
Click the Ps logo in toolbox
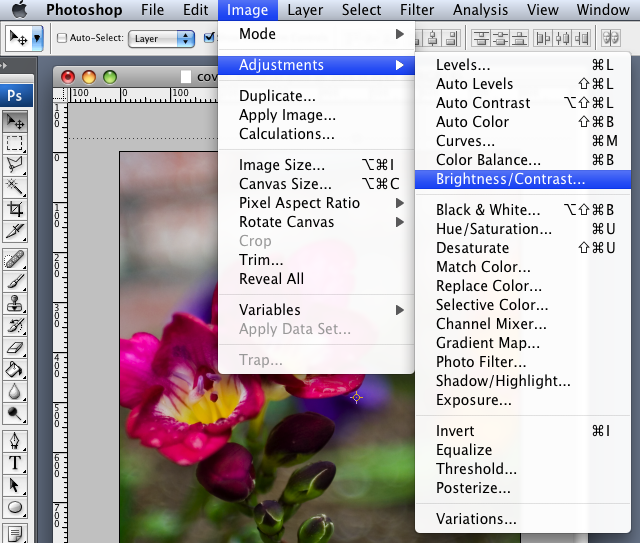(16, 96)
